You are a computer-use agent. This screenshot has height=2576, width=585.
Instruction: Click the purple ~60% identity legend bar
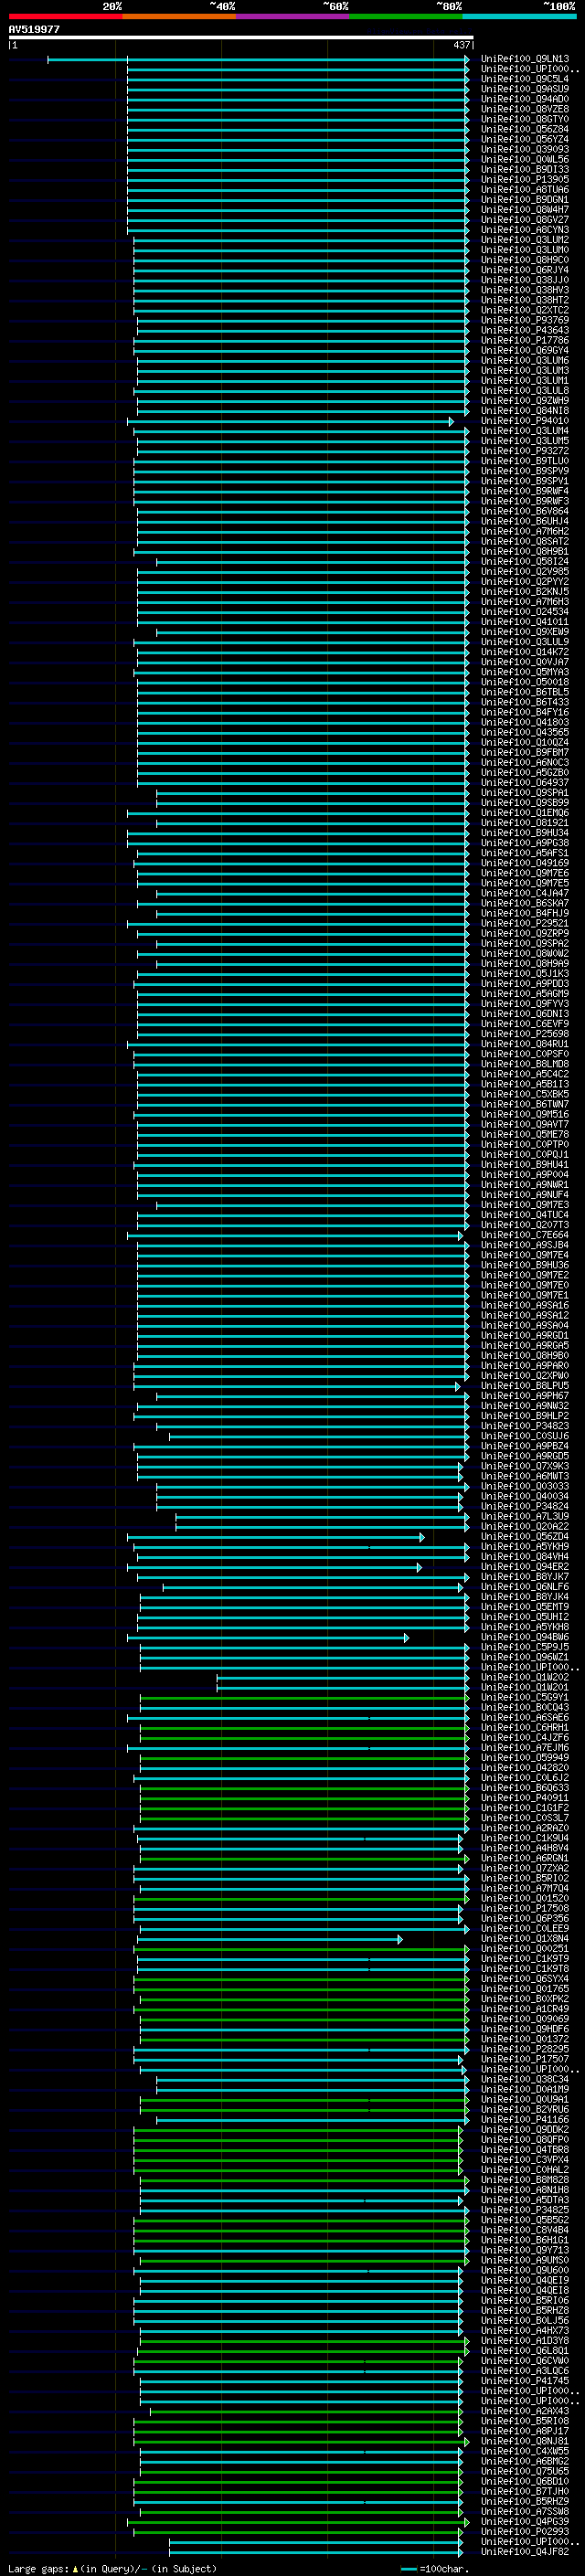point(293,16)
